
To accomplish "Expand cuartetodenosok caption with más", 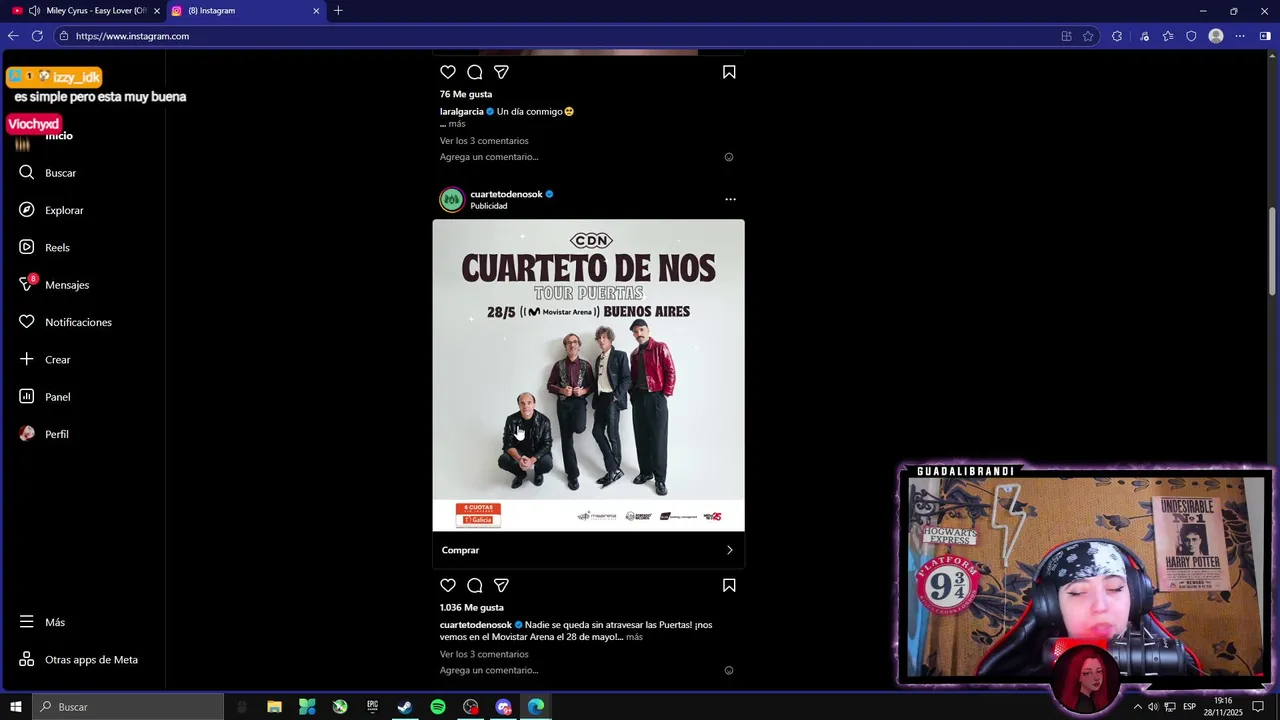I will 634,637.
